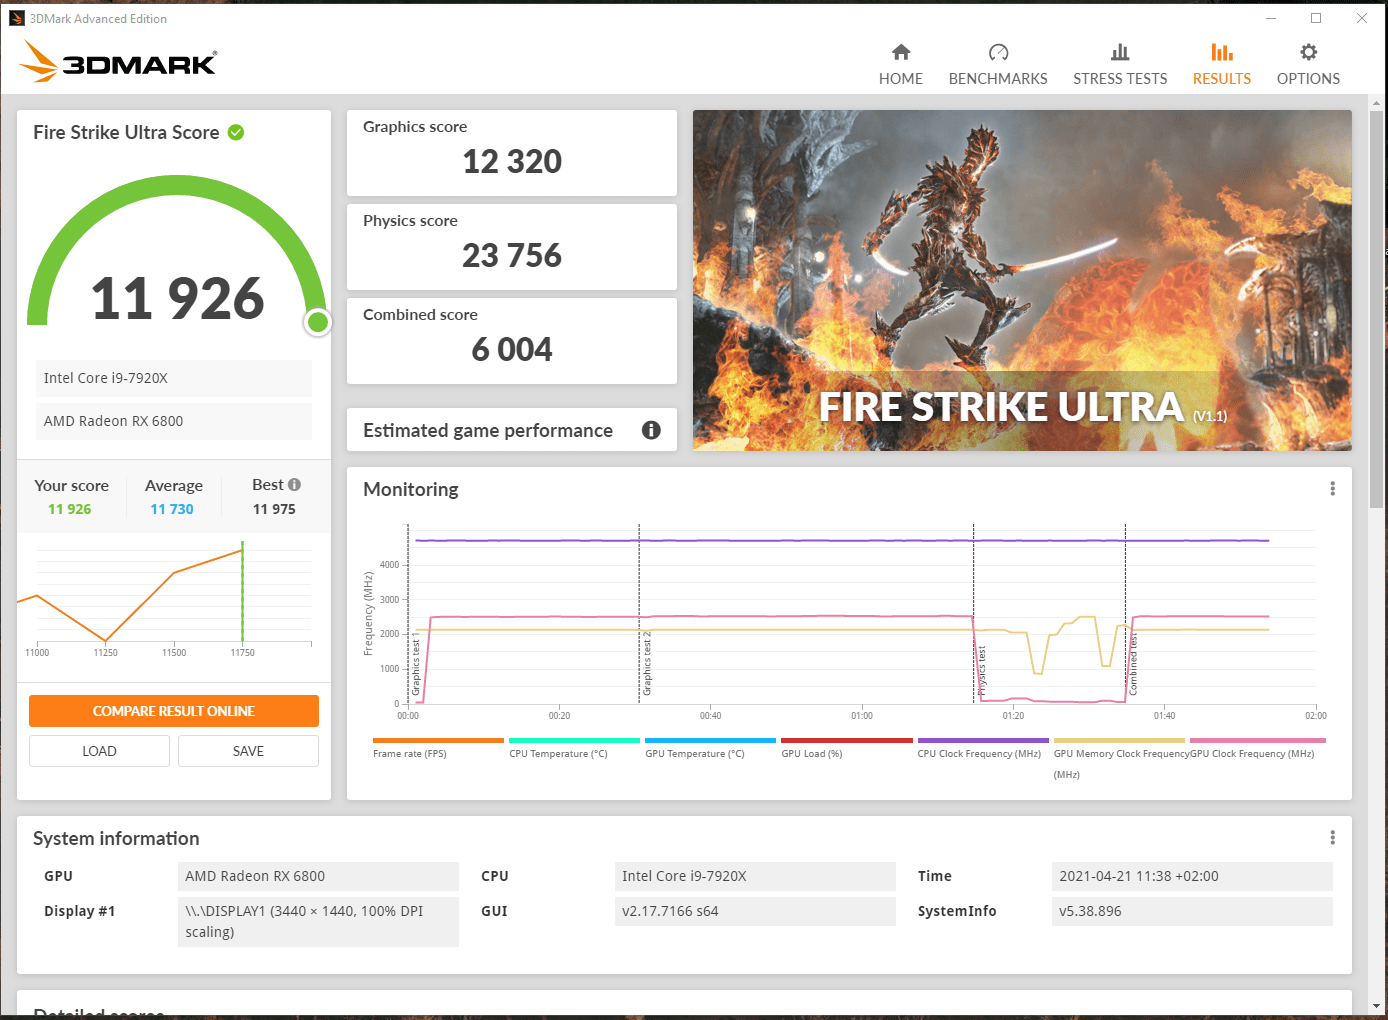Click the 3DMark logo

pyautogui.click(x=118, y=62)
